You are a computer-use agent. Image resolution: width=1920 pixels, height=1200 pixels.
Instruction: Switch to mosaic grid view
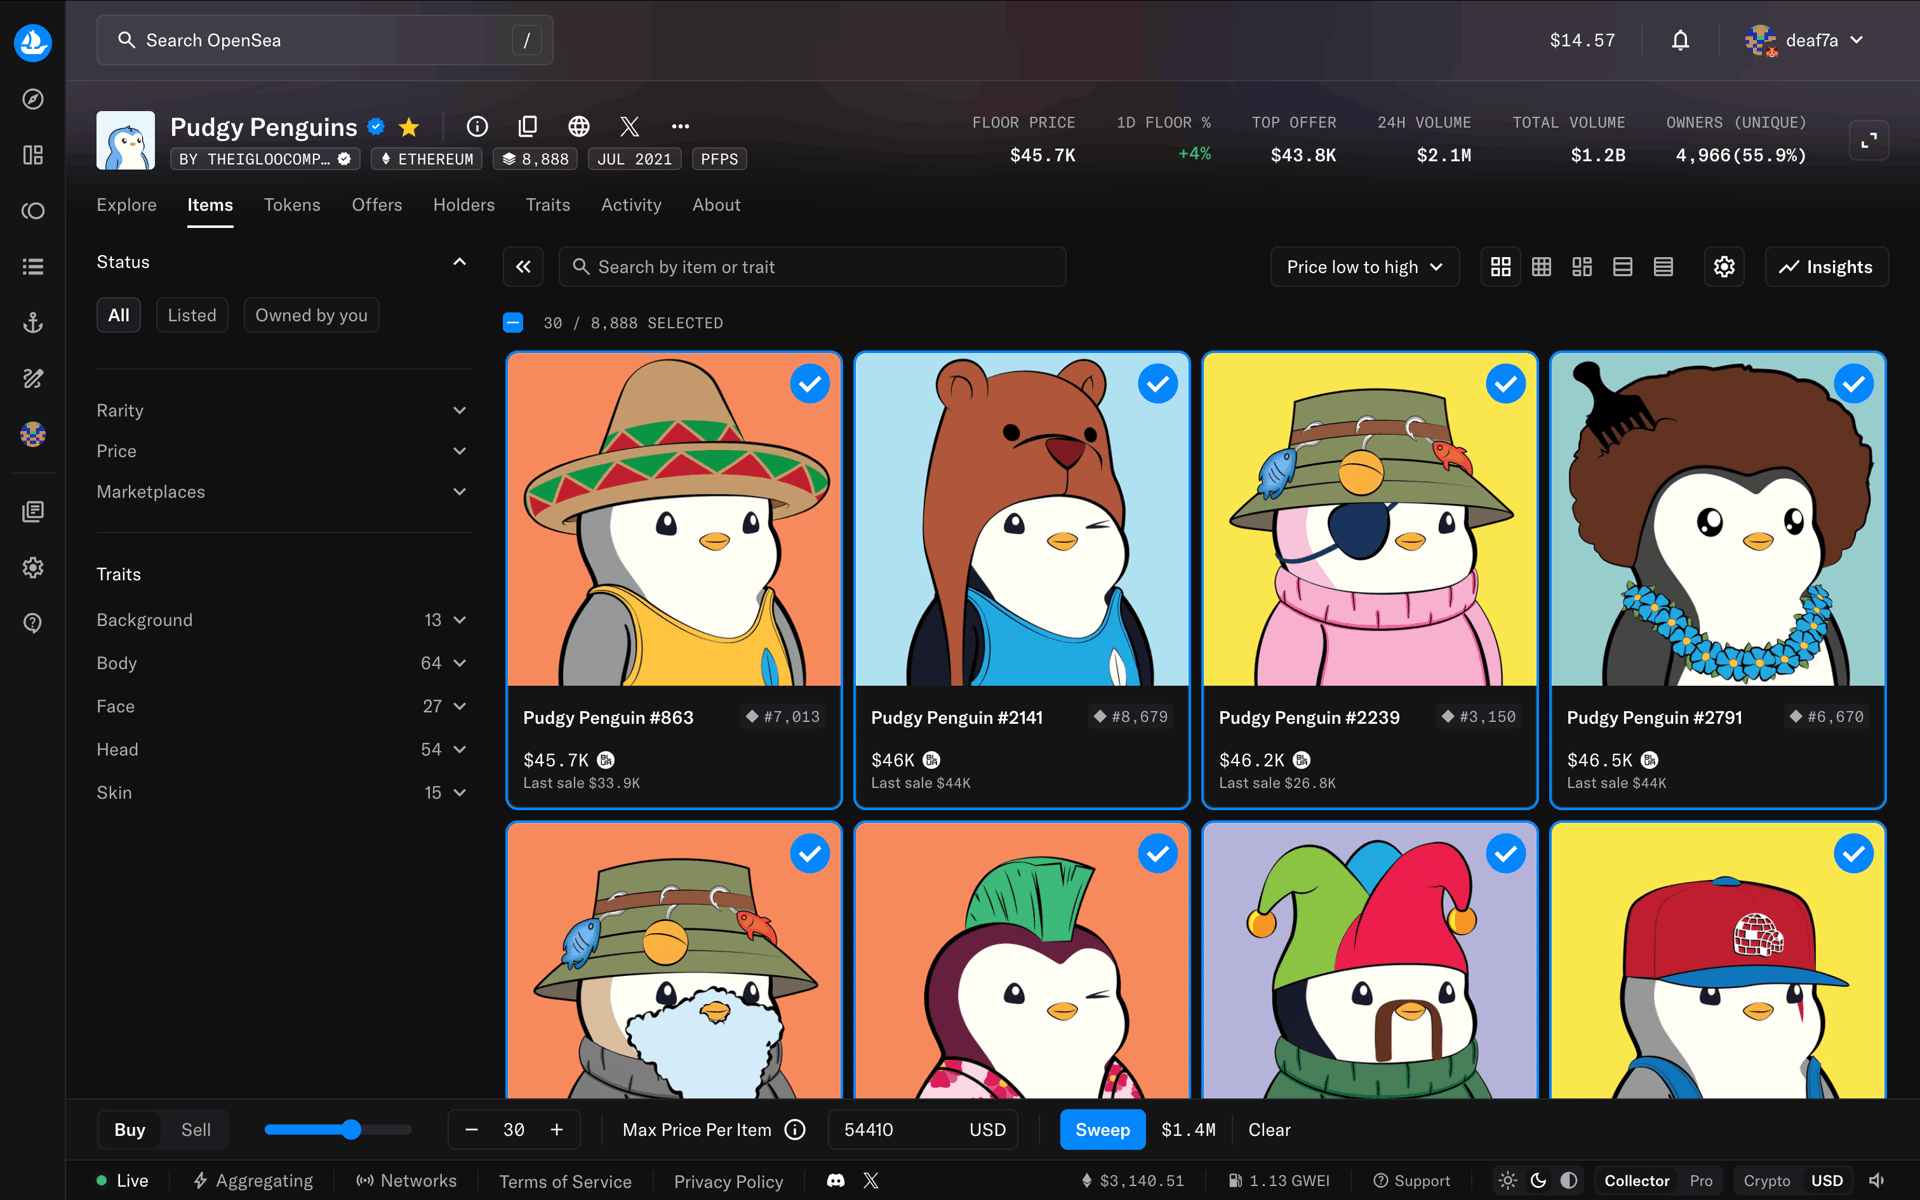(x=1582, y=267)
